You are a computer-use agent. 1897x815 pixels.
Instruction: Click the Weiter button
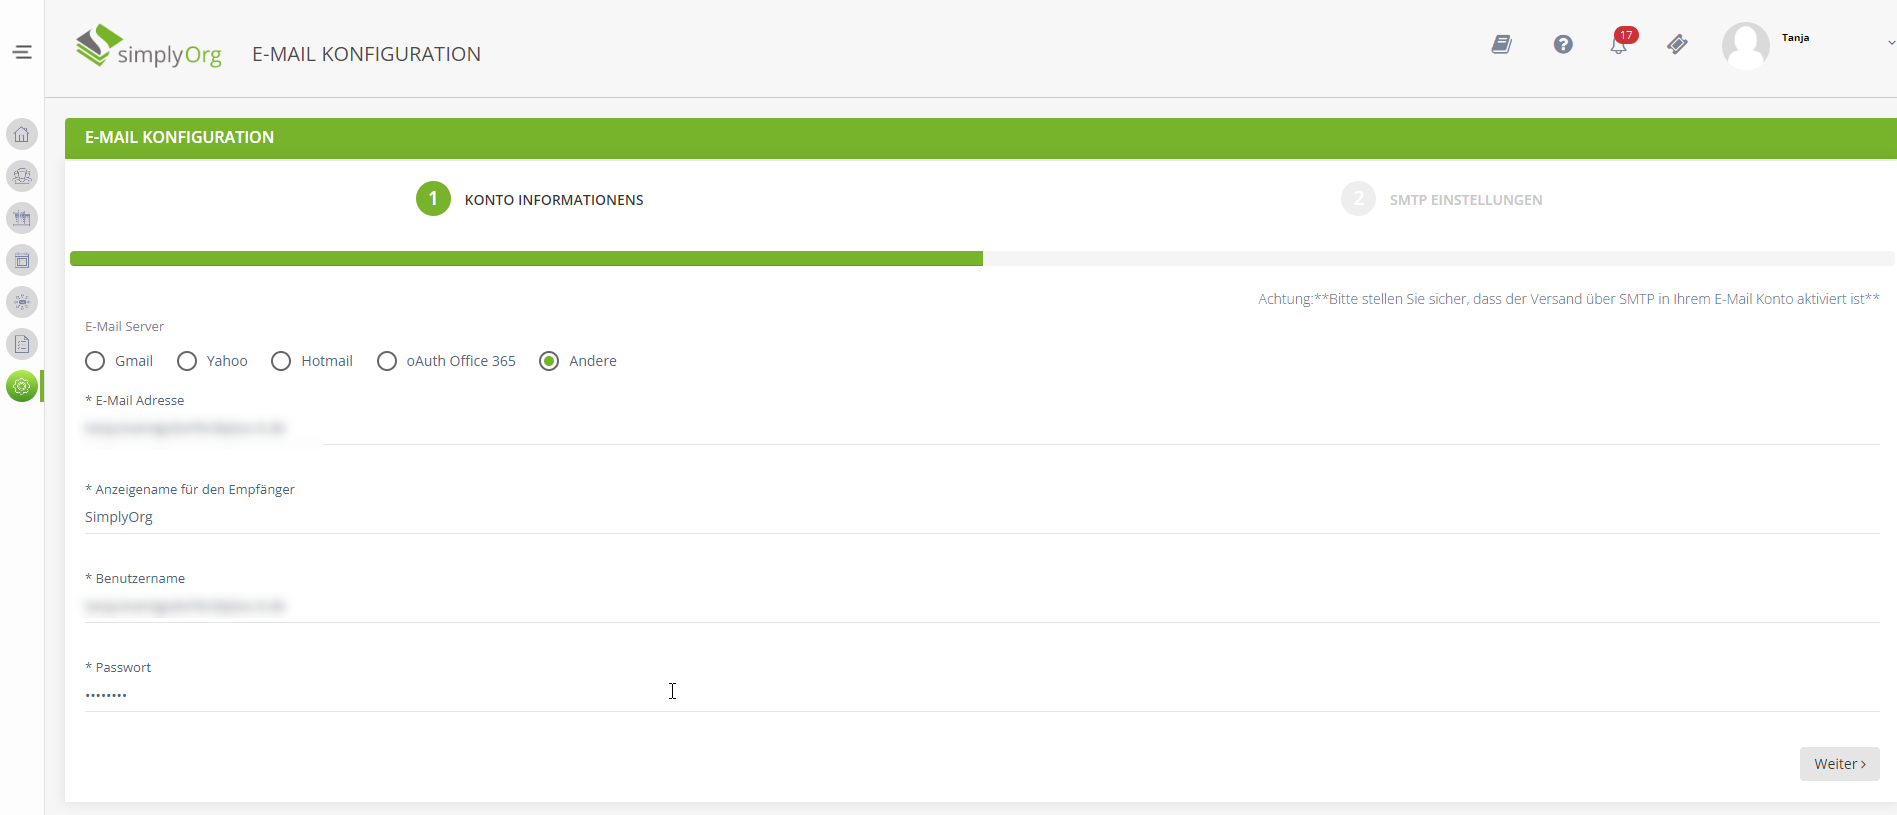(x=1839, y=764)
